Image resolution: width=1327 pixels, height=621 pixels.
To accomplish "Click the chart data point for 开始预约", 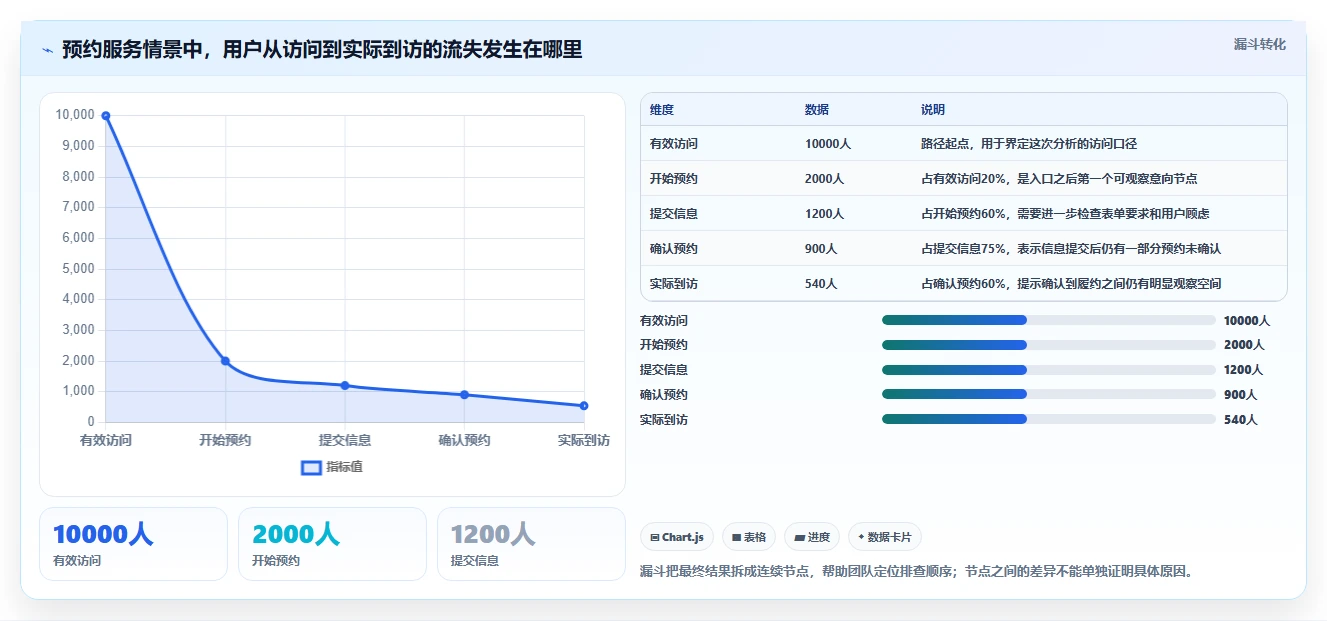I will pos(225,361).
